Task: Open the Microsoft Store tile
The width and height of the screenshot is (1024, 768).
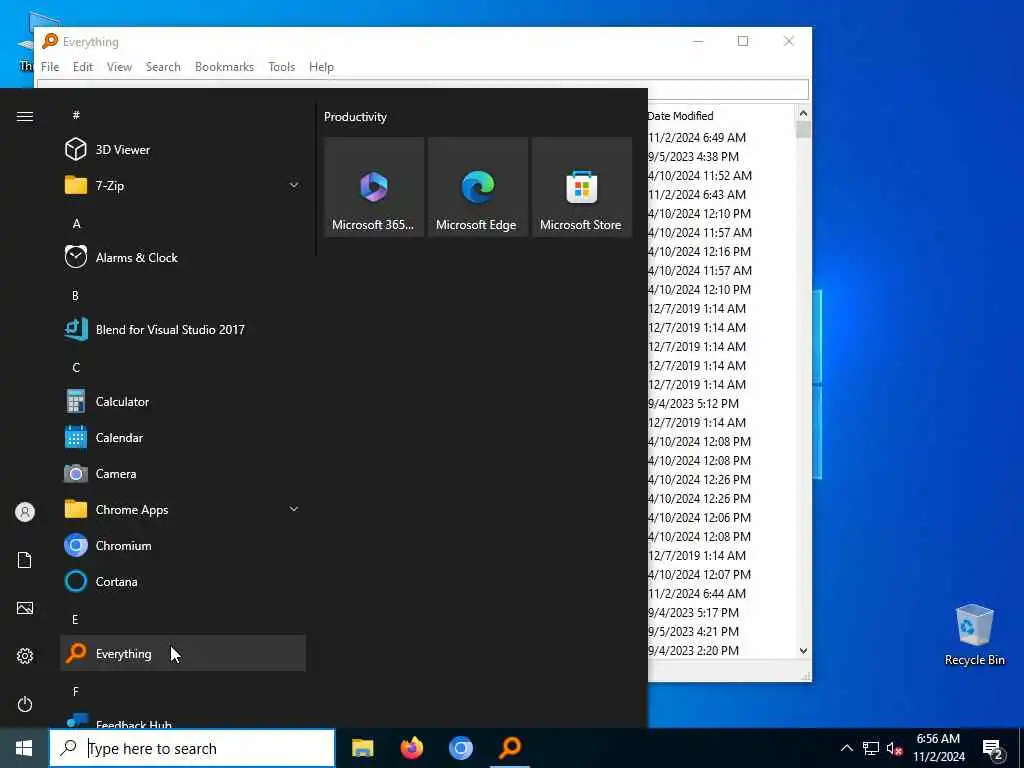Action: point(581,187)
